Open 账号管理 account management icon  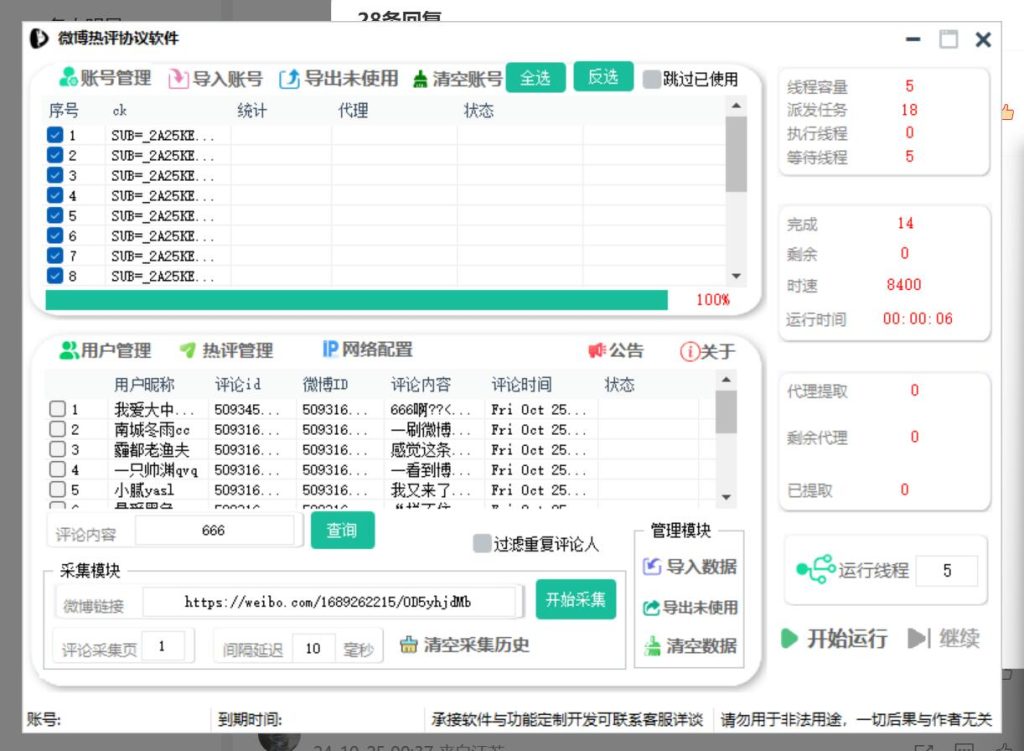68,78
